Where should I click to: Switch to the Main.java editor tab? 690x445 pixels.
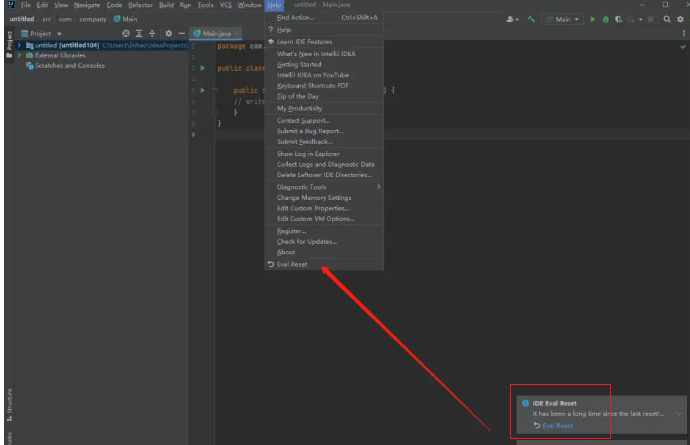[x=217, y=33]
